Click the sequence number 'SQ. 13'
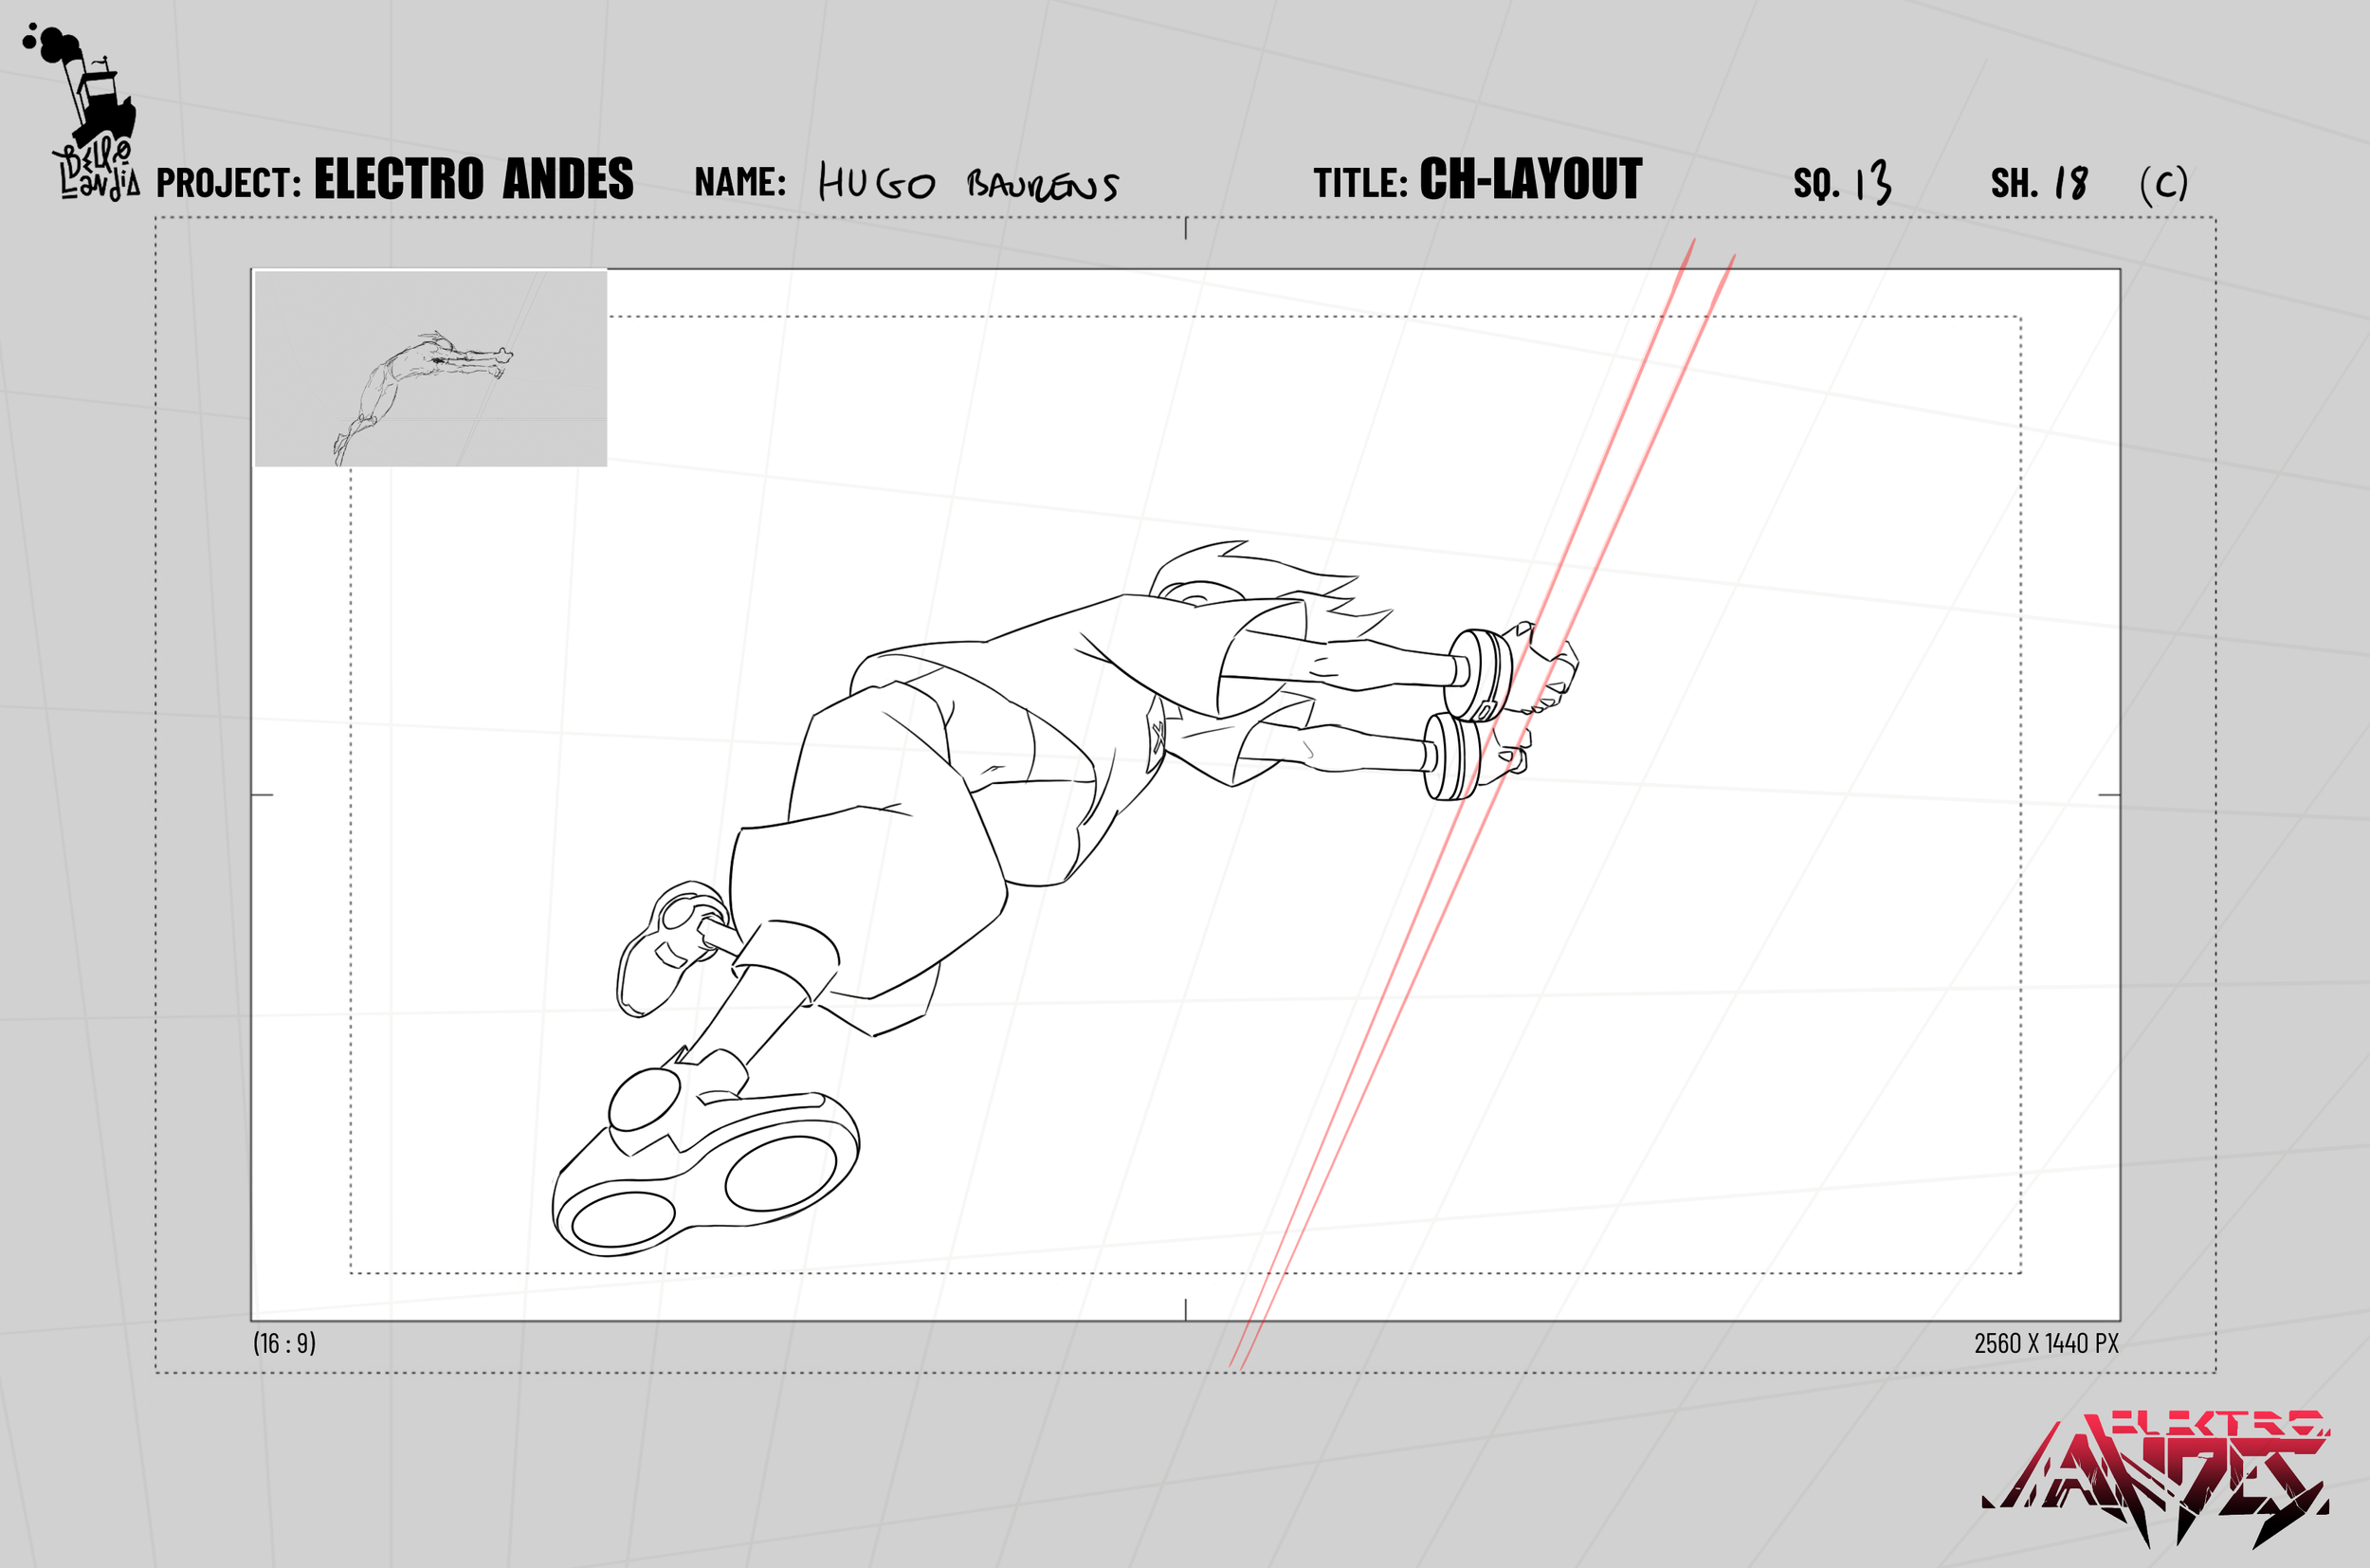2370x1568 pixels. pos(1842,182)
